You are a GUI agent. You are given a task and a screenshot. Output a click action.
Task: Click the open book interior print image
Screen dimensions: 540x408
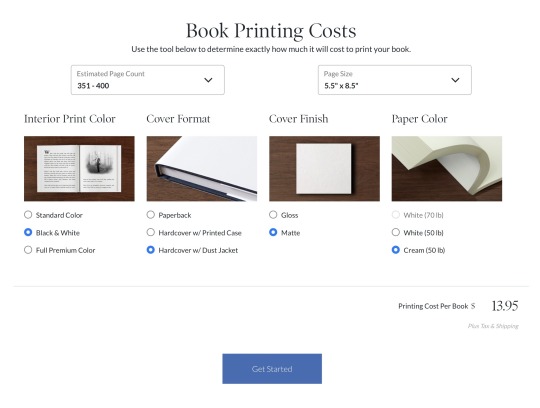[x=79, y=169]
